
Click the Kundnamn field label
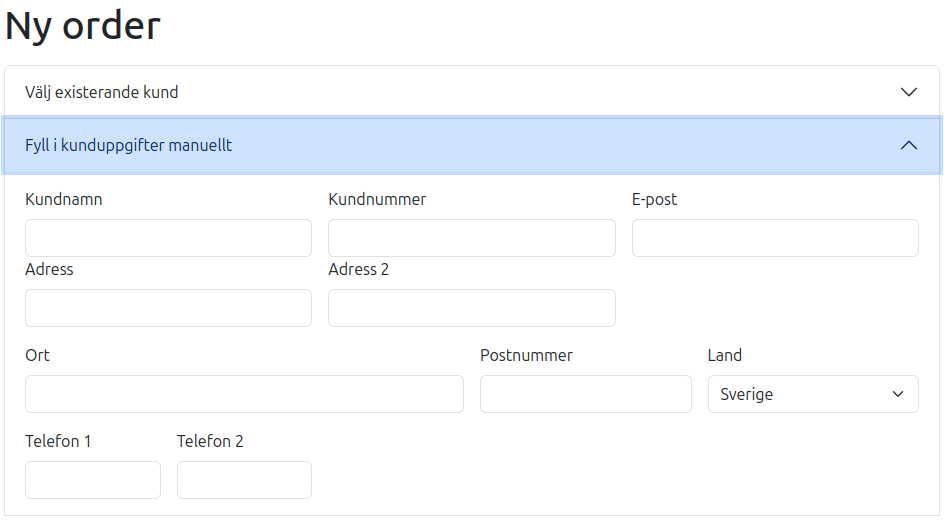tap(64, 199)
